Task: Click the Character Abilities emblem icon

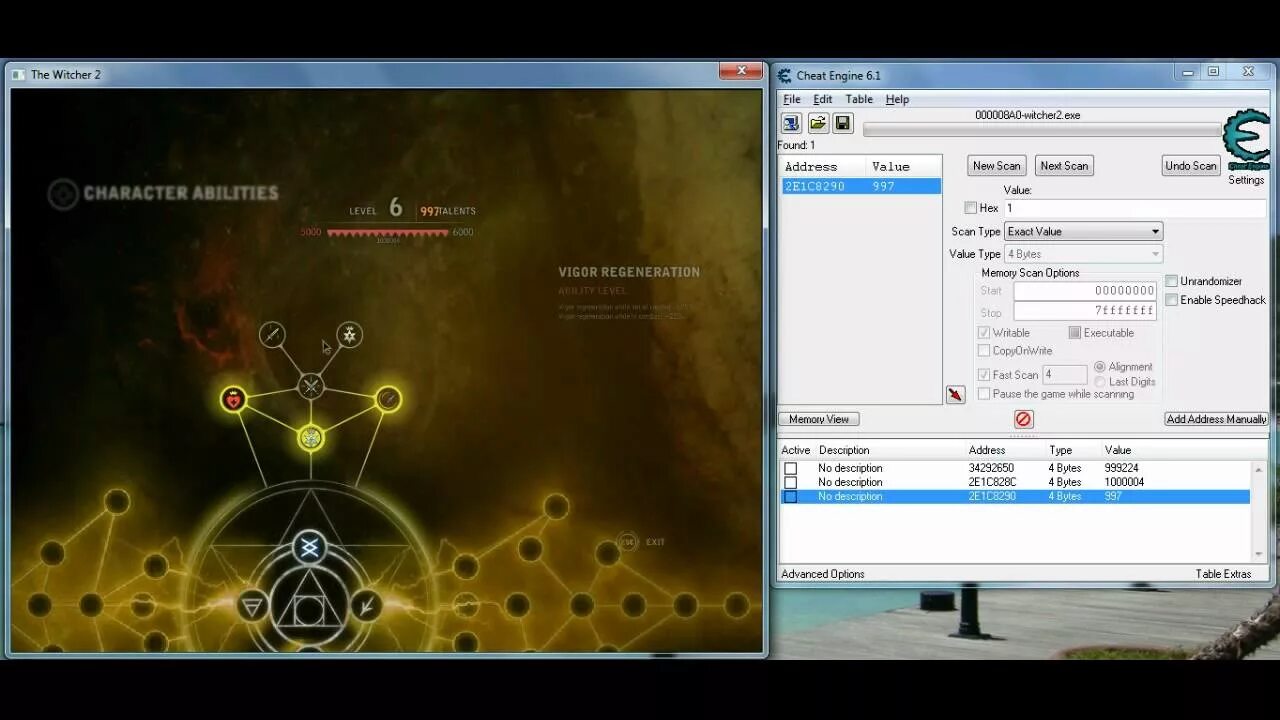Action: coord(63,194)
